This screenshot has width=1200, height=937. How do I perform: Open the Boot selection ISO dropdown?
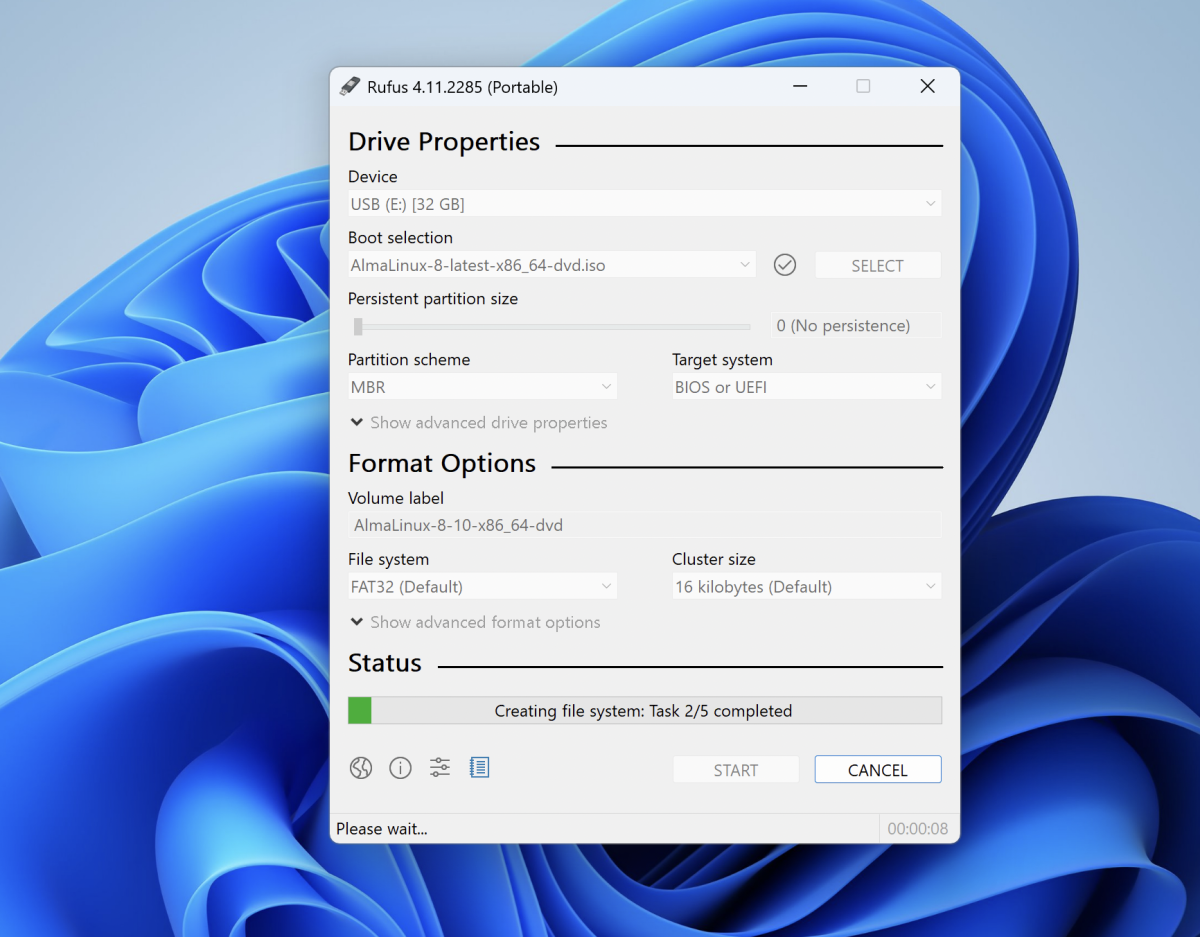click(x=552, y=265)
